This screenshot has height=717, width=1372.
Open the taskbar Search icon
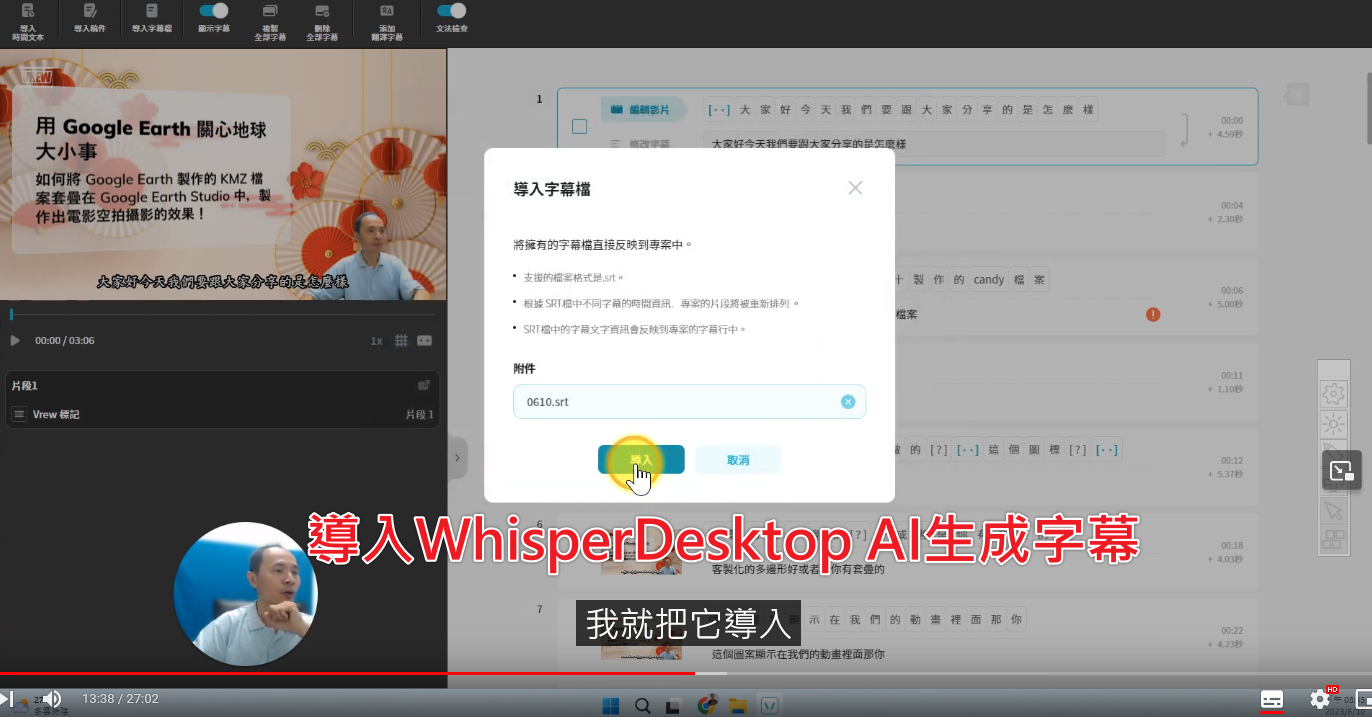[x=642, y=706]
